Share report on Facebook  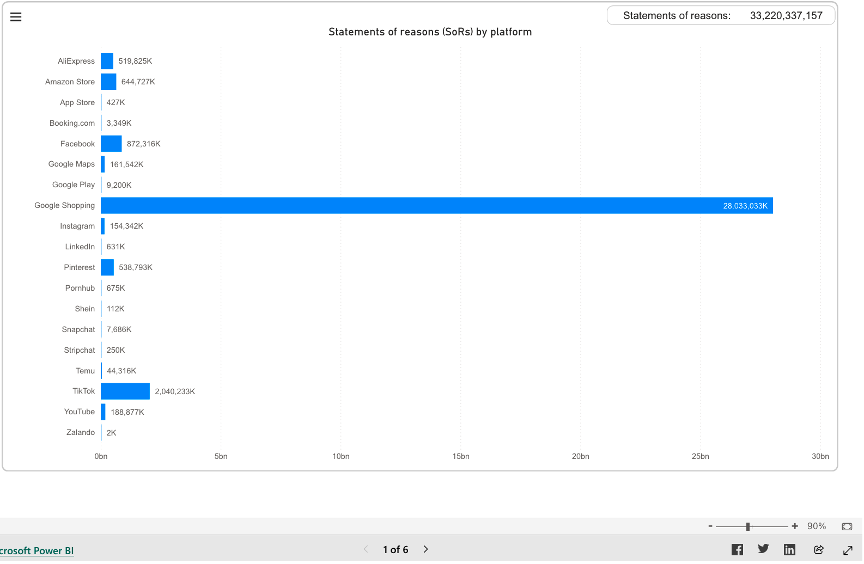[737, 549]
